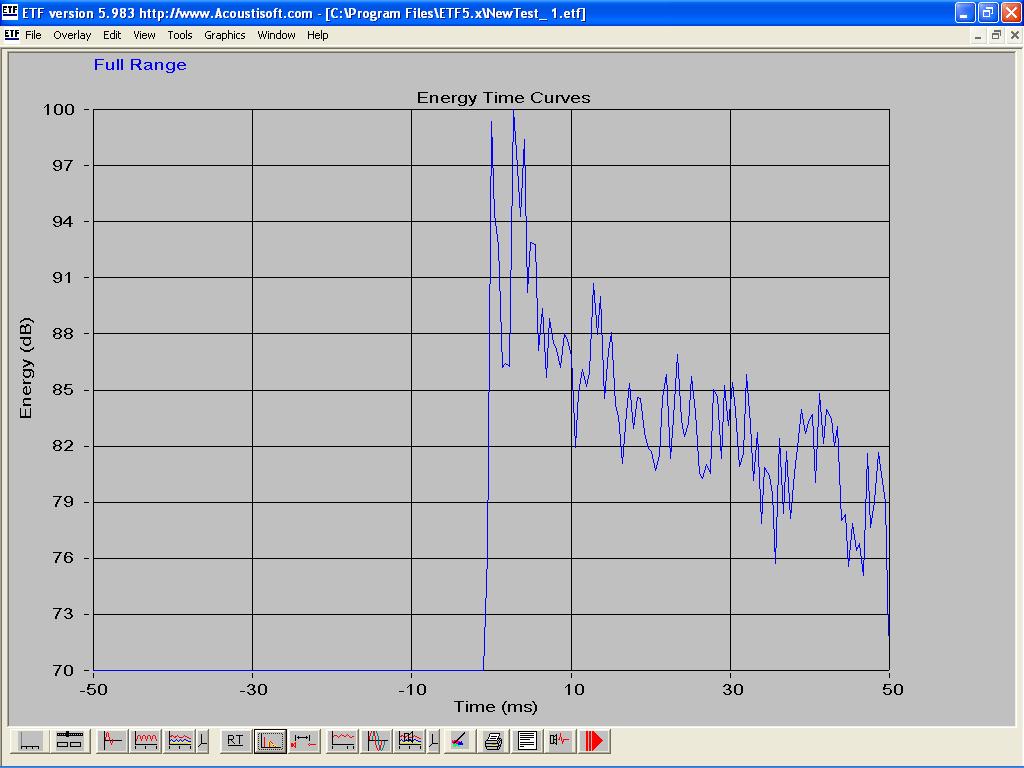Viewport: 1024px width, 768px height.
Task: Open the Tools menu
Action: (180, 35)
